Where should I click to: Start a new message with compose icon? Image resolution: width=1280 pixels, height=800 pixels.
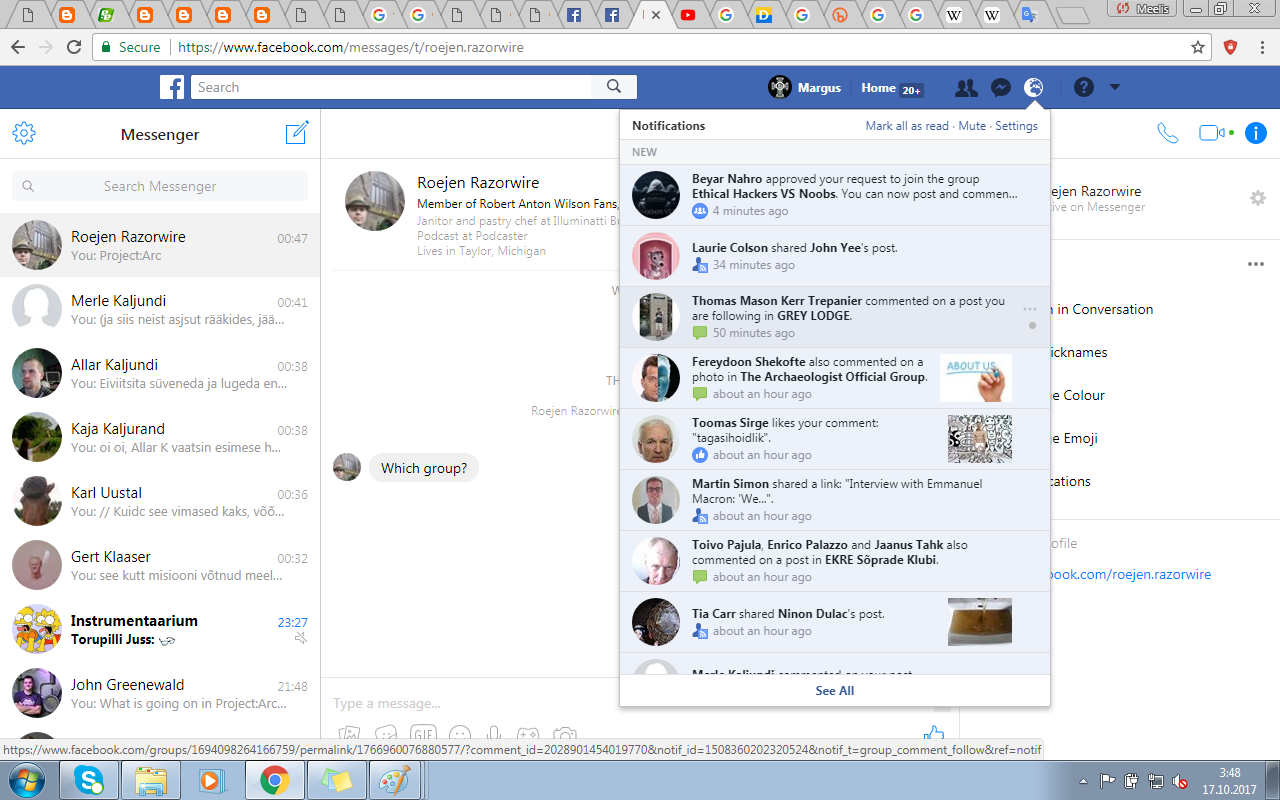point(297,133)
